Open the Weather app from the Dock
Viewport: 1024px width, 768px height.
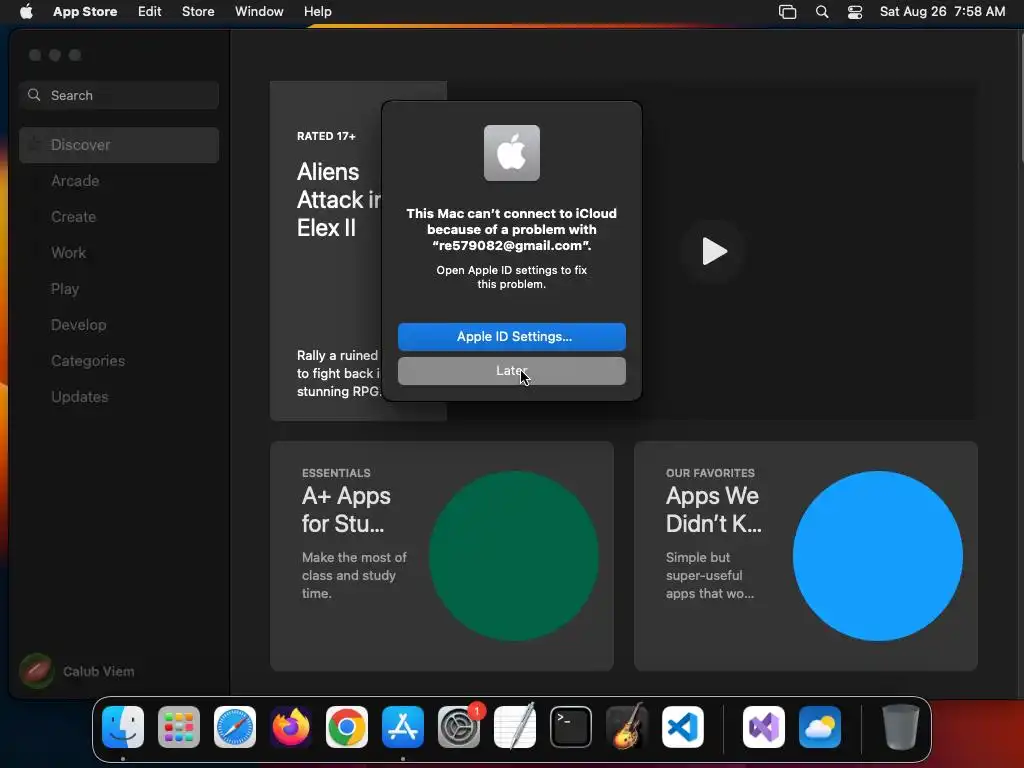[x=820, y=727]
